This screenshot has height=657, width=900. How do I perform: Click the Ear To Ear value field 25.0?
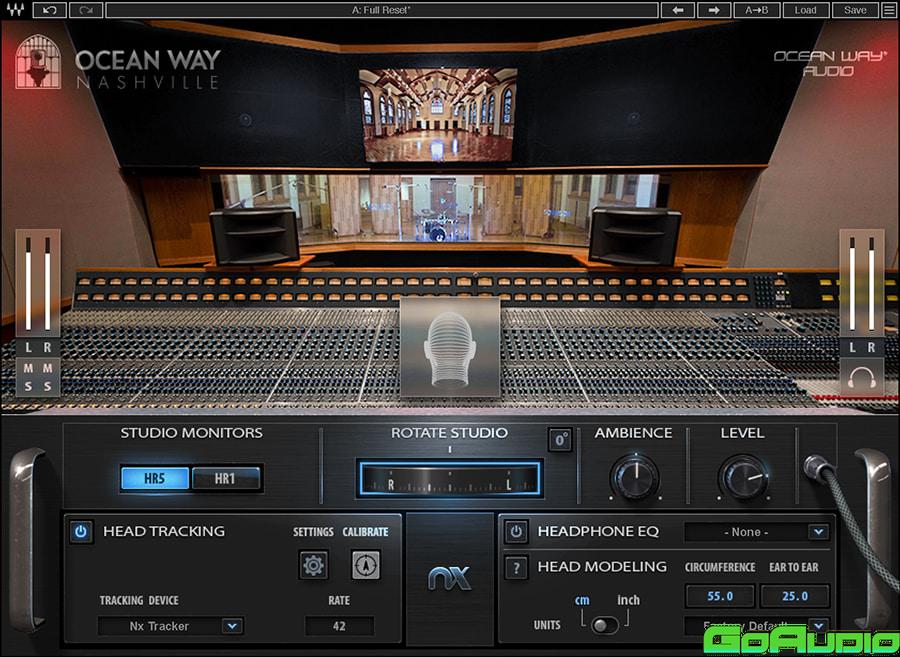(795, 596)
